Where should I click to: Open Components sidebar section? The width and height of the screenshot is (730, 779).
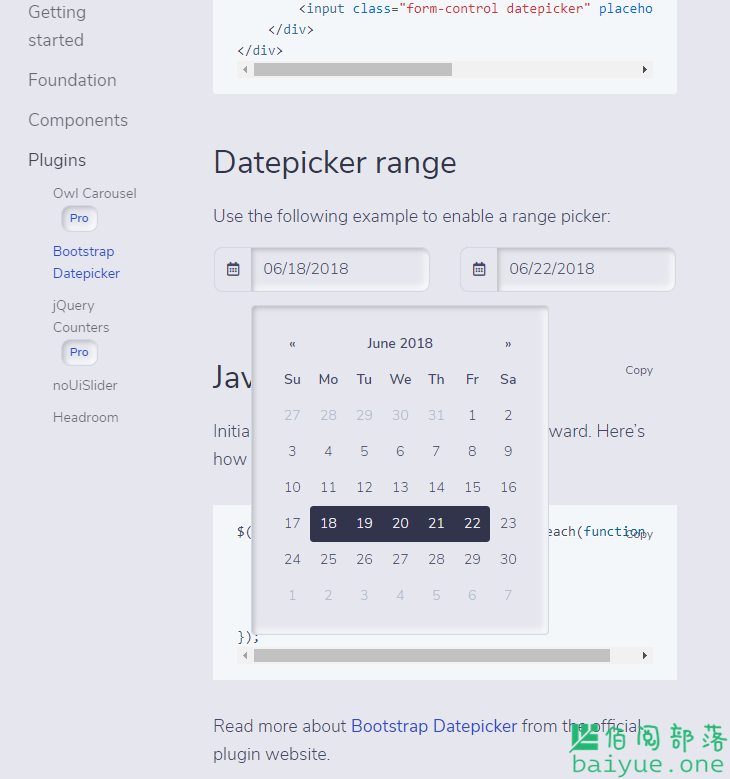click(x=78, y=120)
